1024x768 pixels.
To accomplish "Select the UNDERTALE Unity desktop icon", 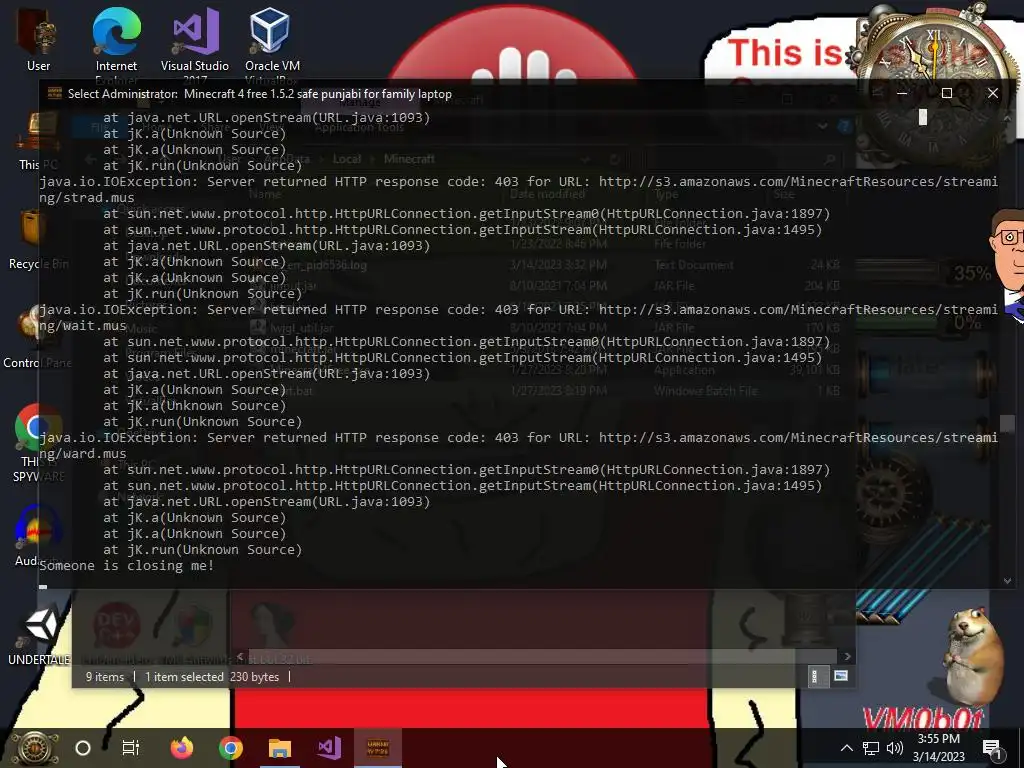I will tap(38, 633).
